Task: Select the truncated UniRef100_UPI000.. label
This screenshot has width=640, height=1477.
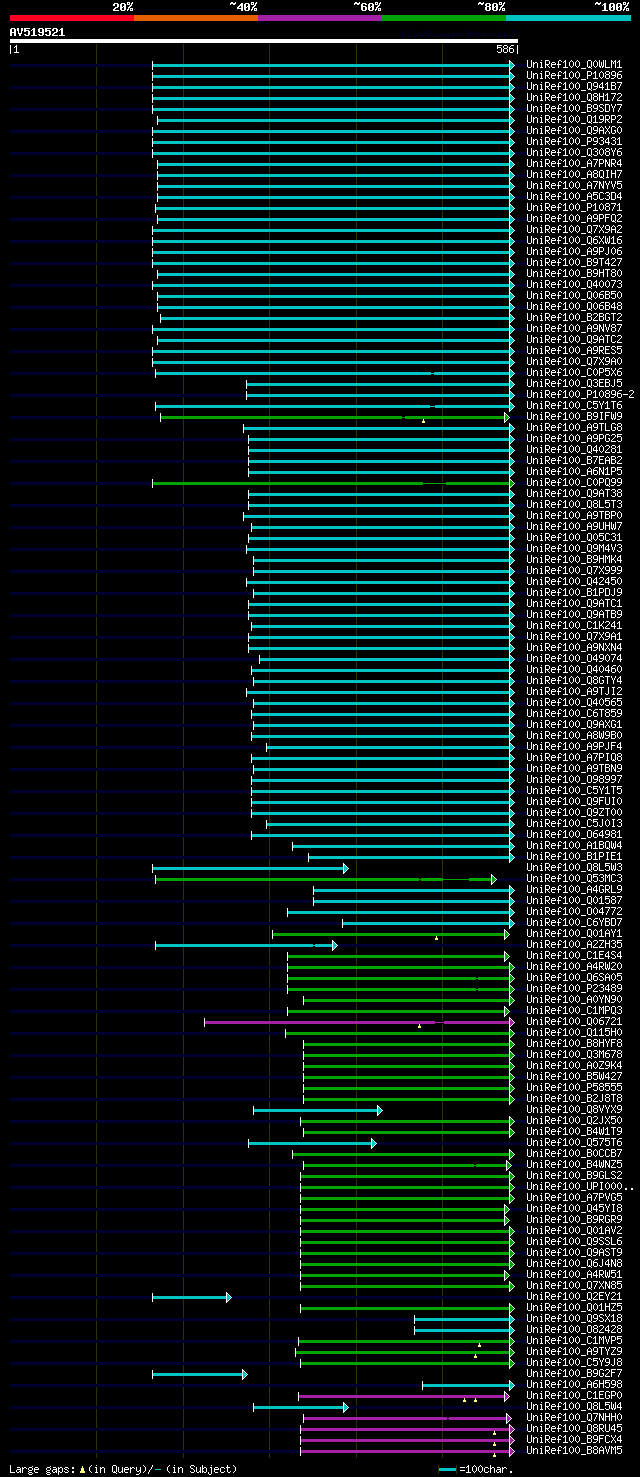Action: [580, 1187]
